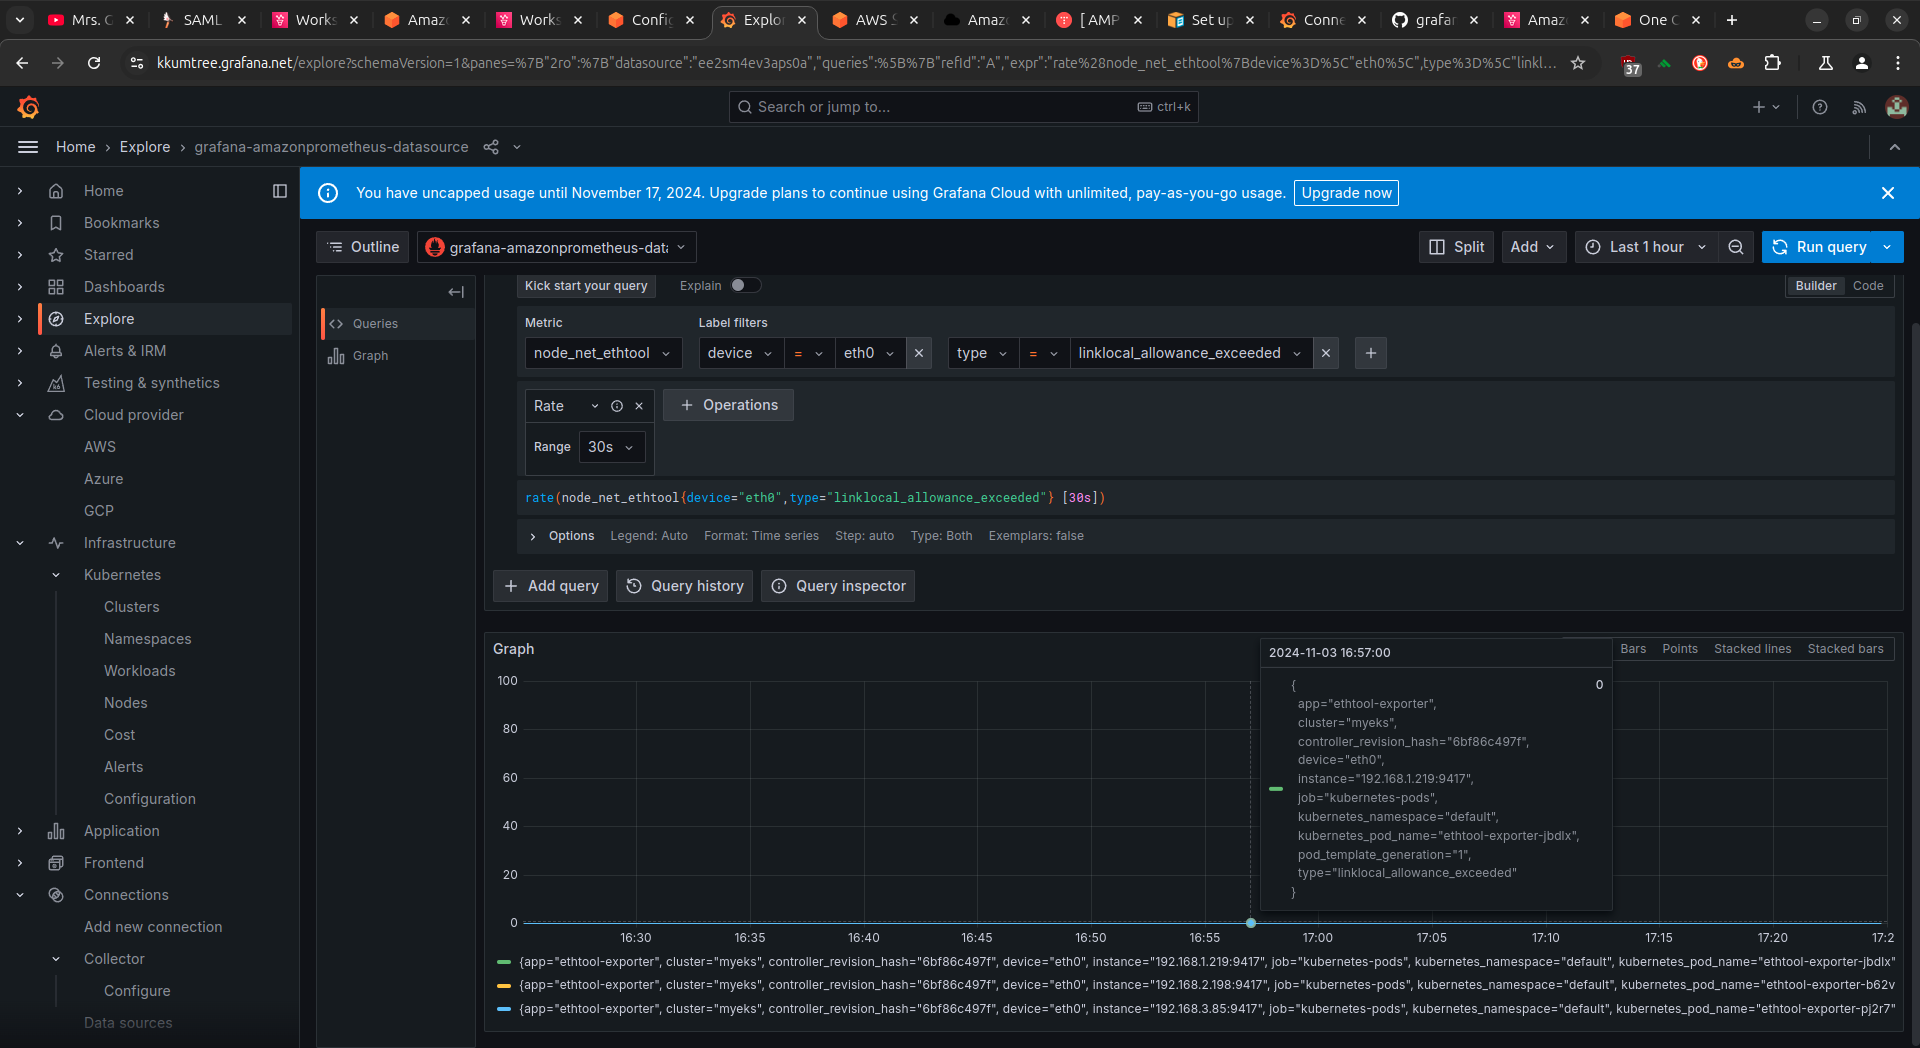Screen dimensions: 1920x1048
Task: Switch query editor to Builder mode
Action: 1815,286
